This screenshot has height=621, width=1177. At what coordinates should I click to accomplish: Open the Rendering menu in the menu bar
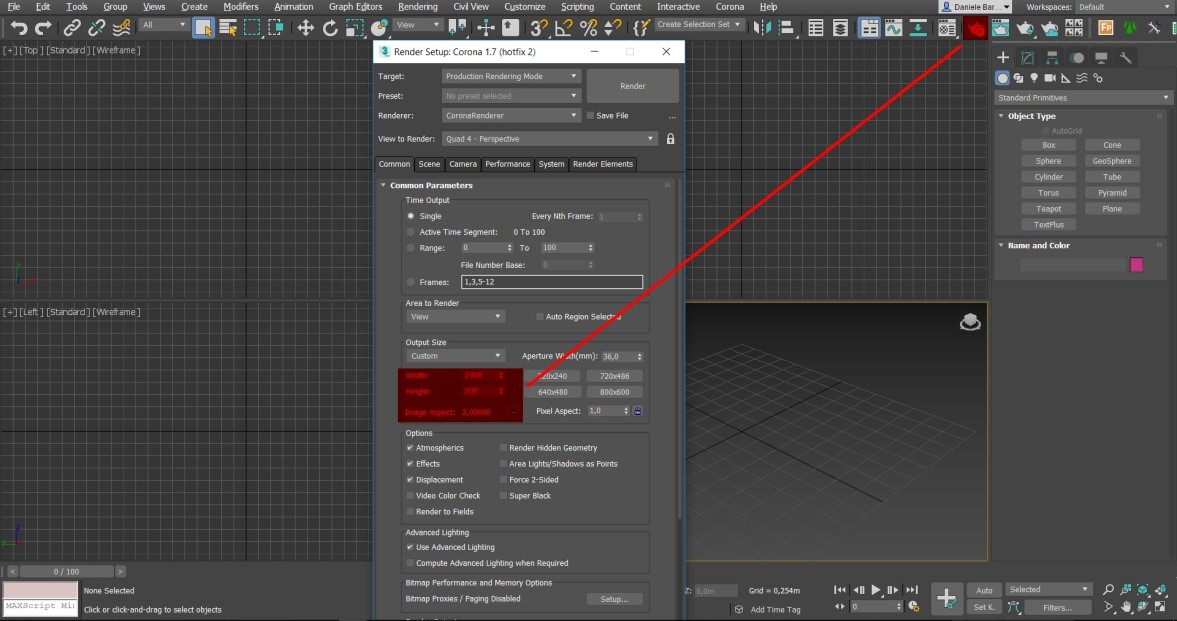pyautogui.click(x=417, y=7)
